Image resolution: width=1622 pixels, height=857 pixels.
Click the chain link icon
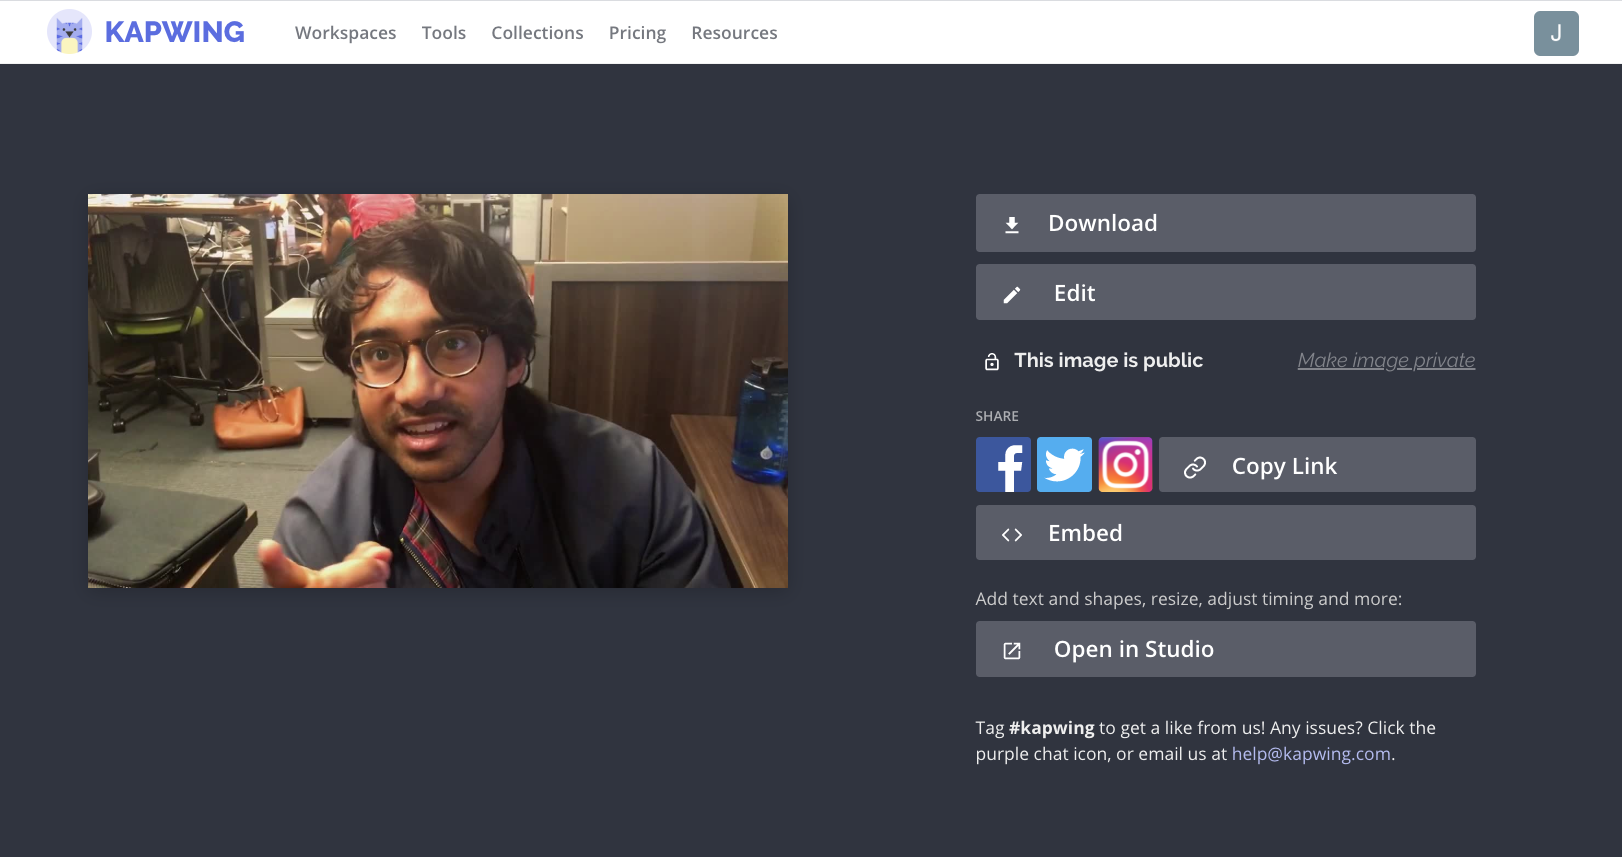click(x=1195, y=467)
